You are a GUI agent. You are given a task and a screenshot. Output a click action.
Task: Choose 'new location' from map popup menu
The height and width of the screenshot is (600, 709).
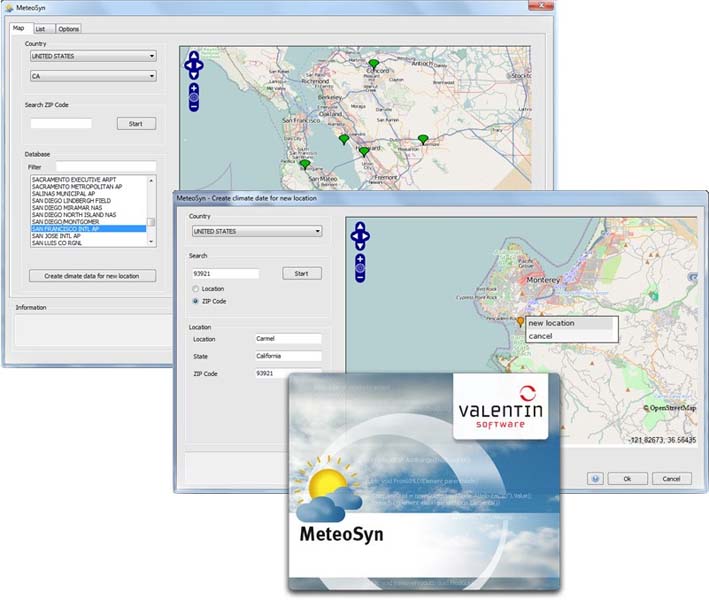pyautogui.click(x=570, y=323)
